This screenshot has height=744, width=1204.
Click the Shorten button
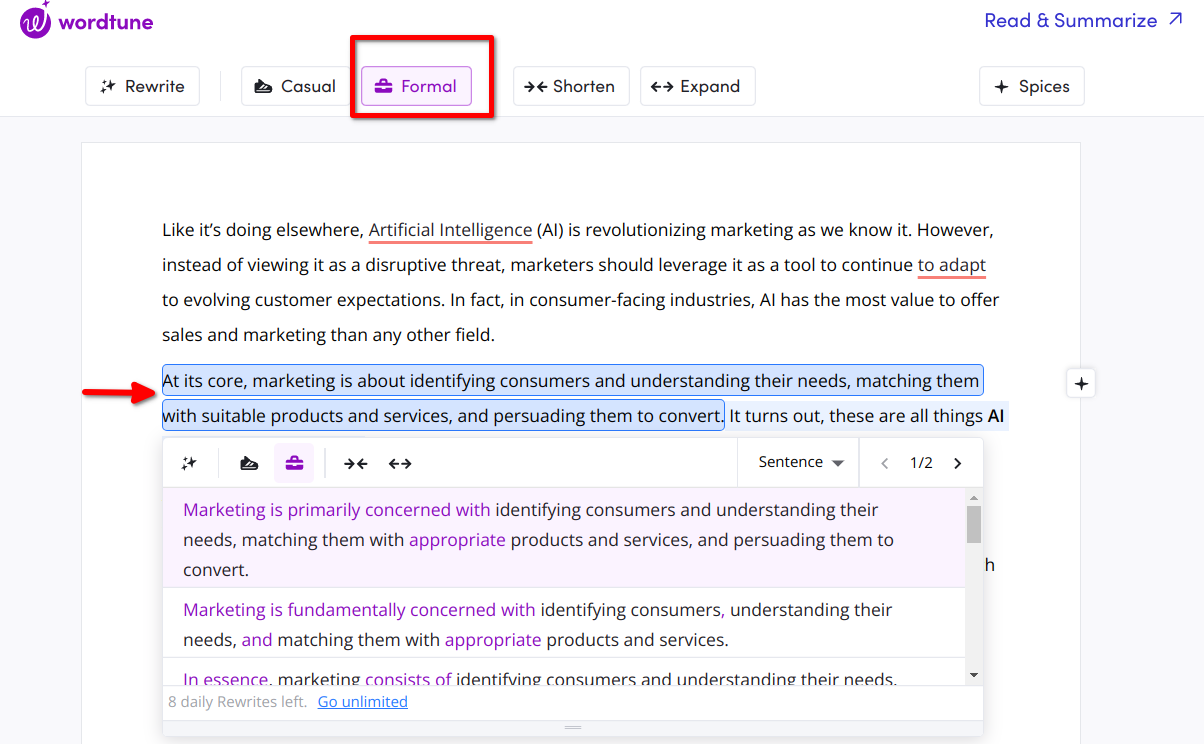pyautogui.click(x=571, y=86)
